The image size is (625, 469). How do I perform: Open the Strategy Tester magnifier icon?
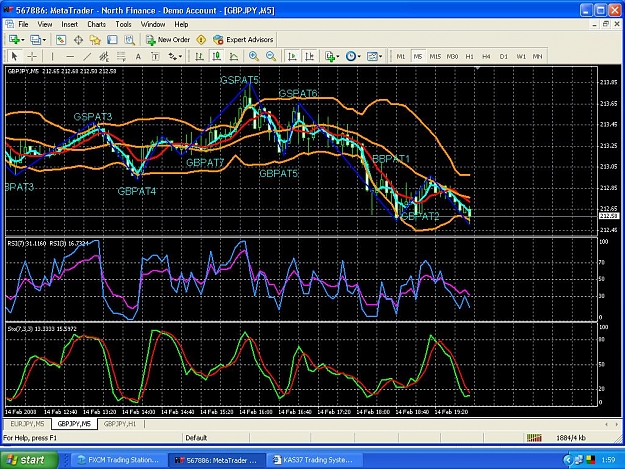(129, 40)
